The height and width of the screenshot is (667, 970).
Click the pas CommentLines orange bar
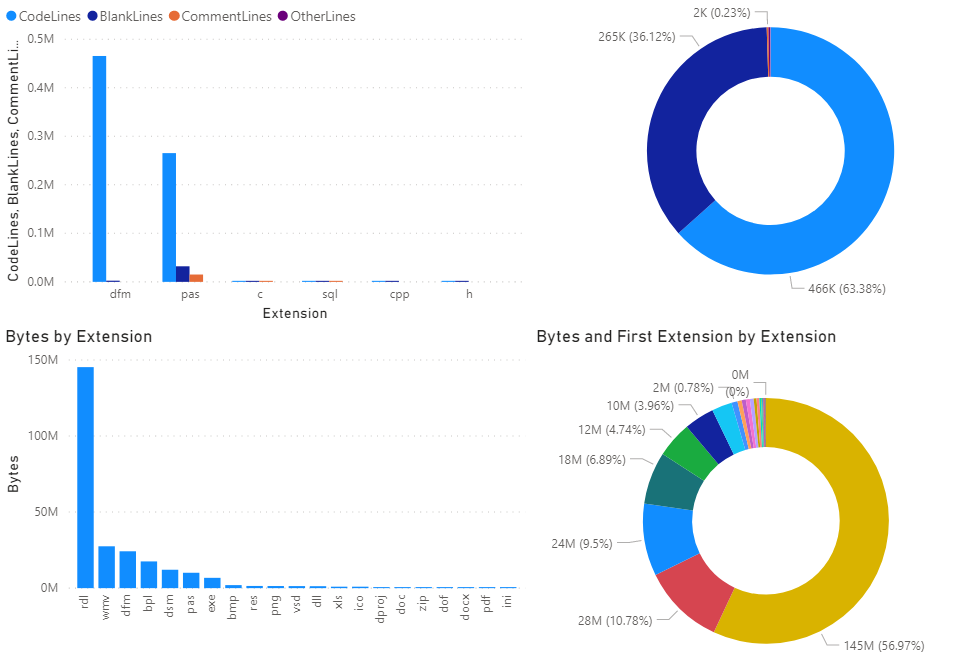coord(196,278)
